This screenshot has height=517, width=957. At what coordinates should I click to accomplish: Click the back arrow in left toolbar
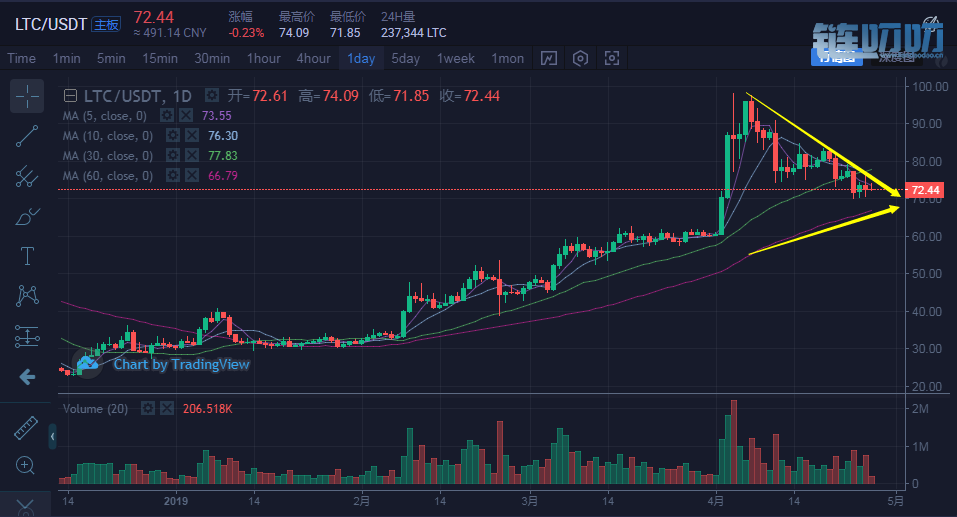click(x=27, y=377)
